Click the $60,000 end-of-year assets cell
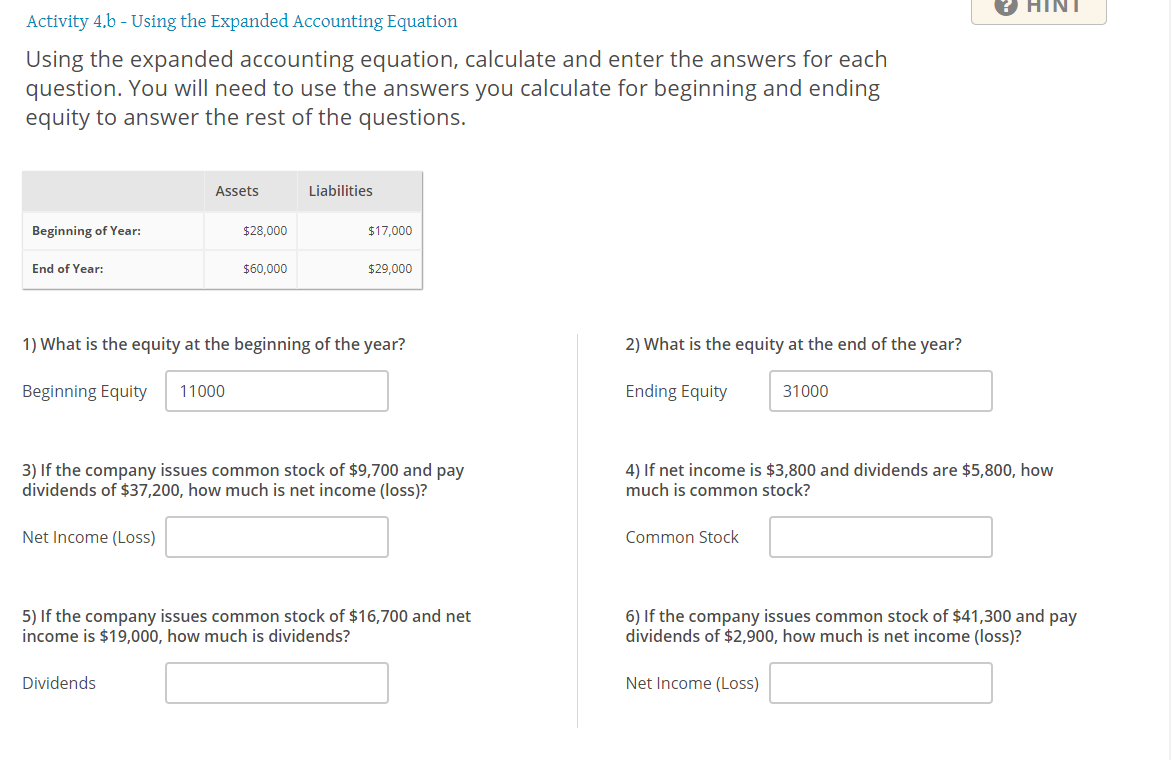1171x760 pixels. click(x=266, y=268)
